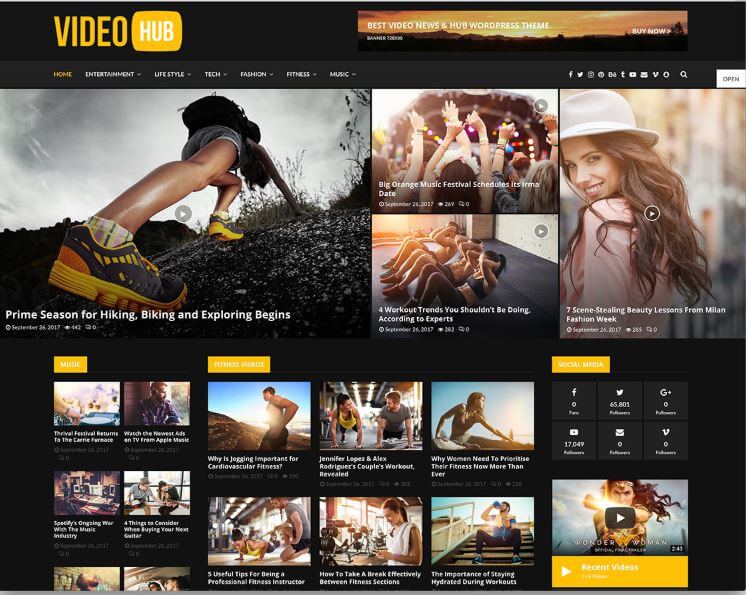Open the Vimeo link in the navigation bar
The width and height of the screenshot is (746, 595).
click(x=655, y=75)
